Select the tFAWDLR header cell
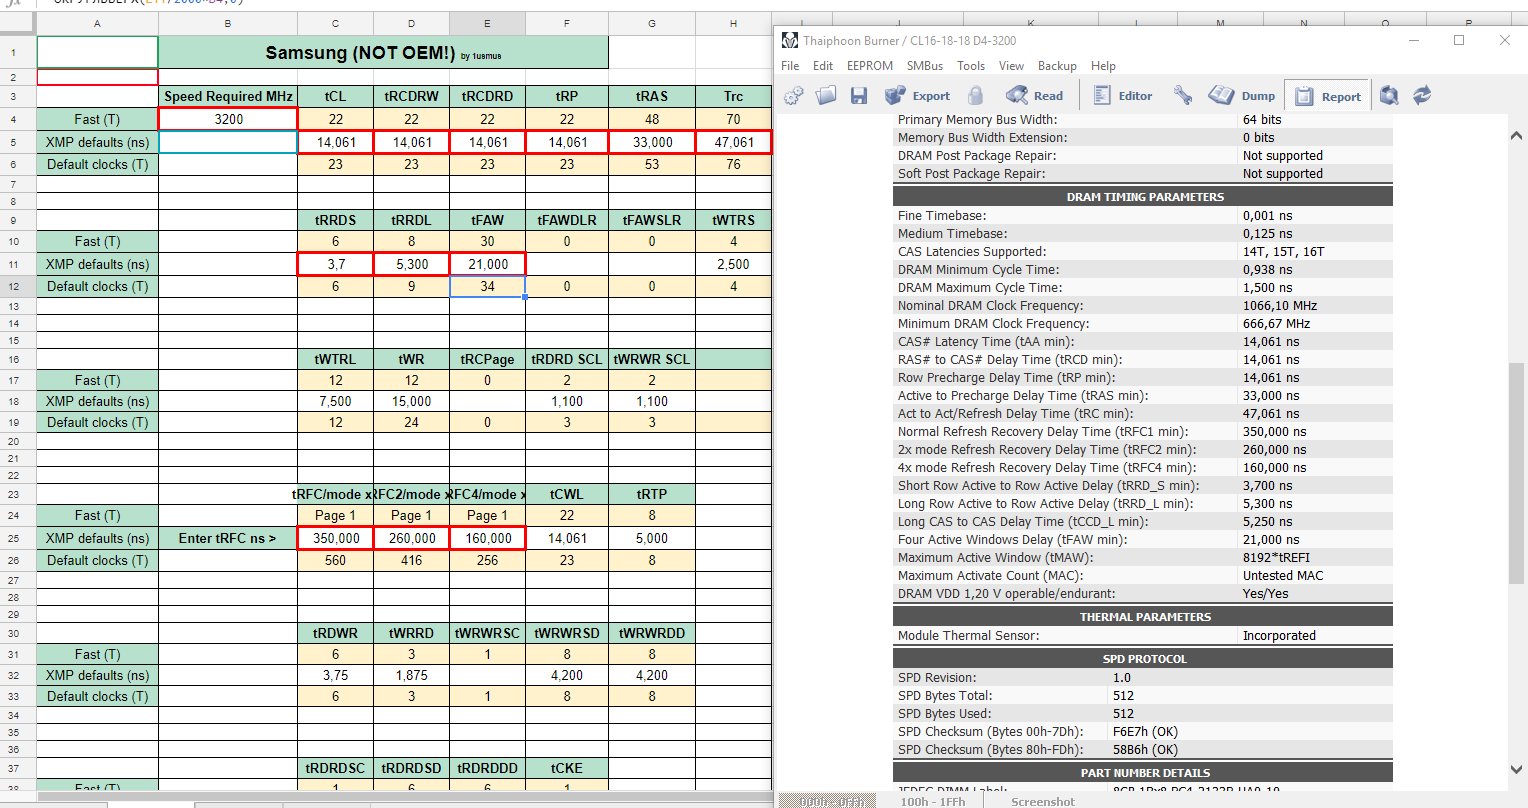The width and height of the screenshot is (1528, 808). (x=567, y=220)
